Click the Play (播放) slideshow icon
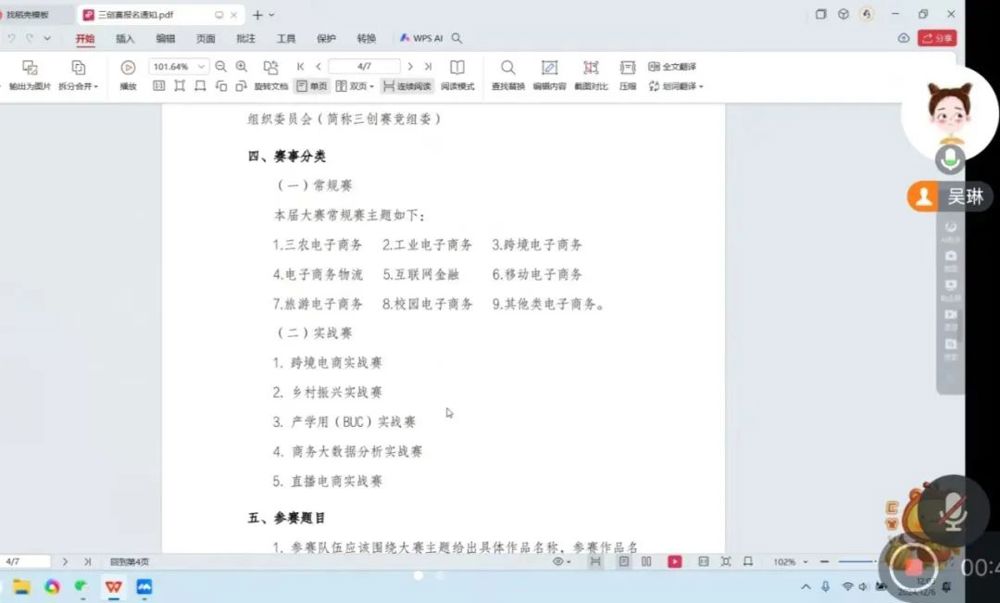 [128, 68]
